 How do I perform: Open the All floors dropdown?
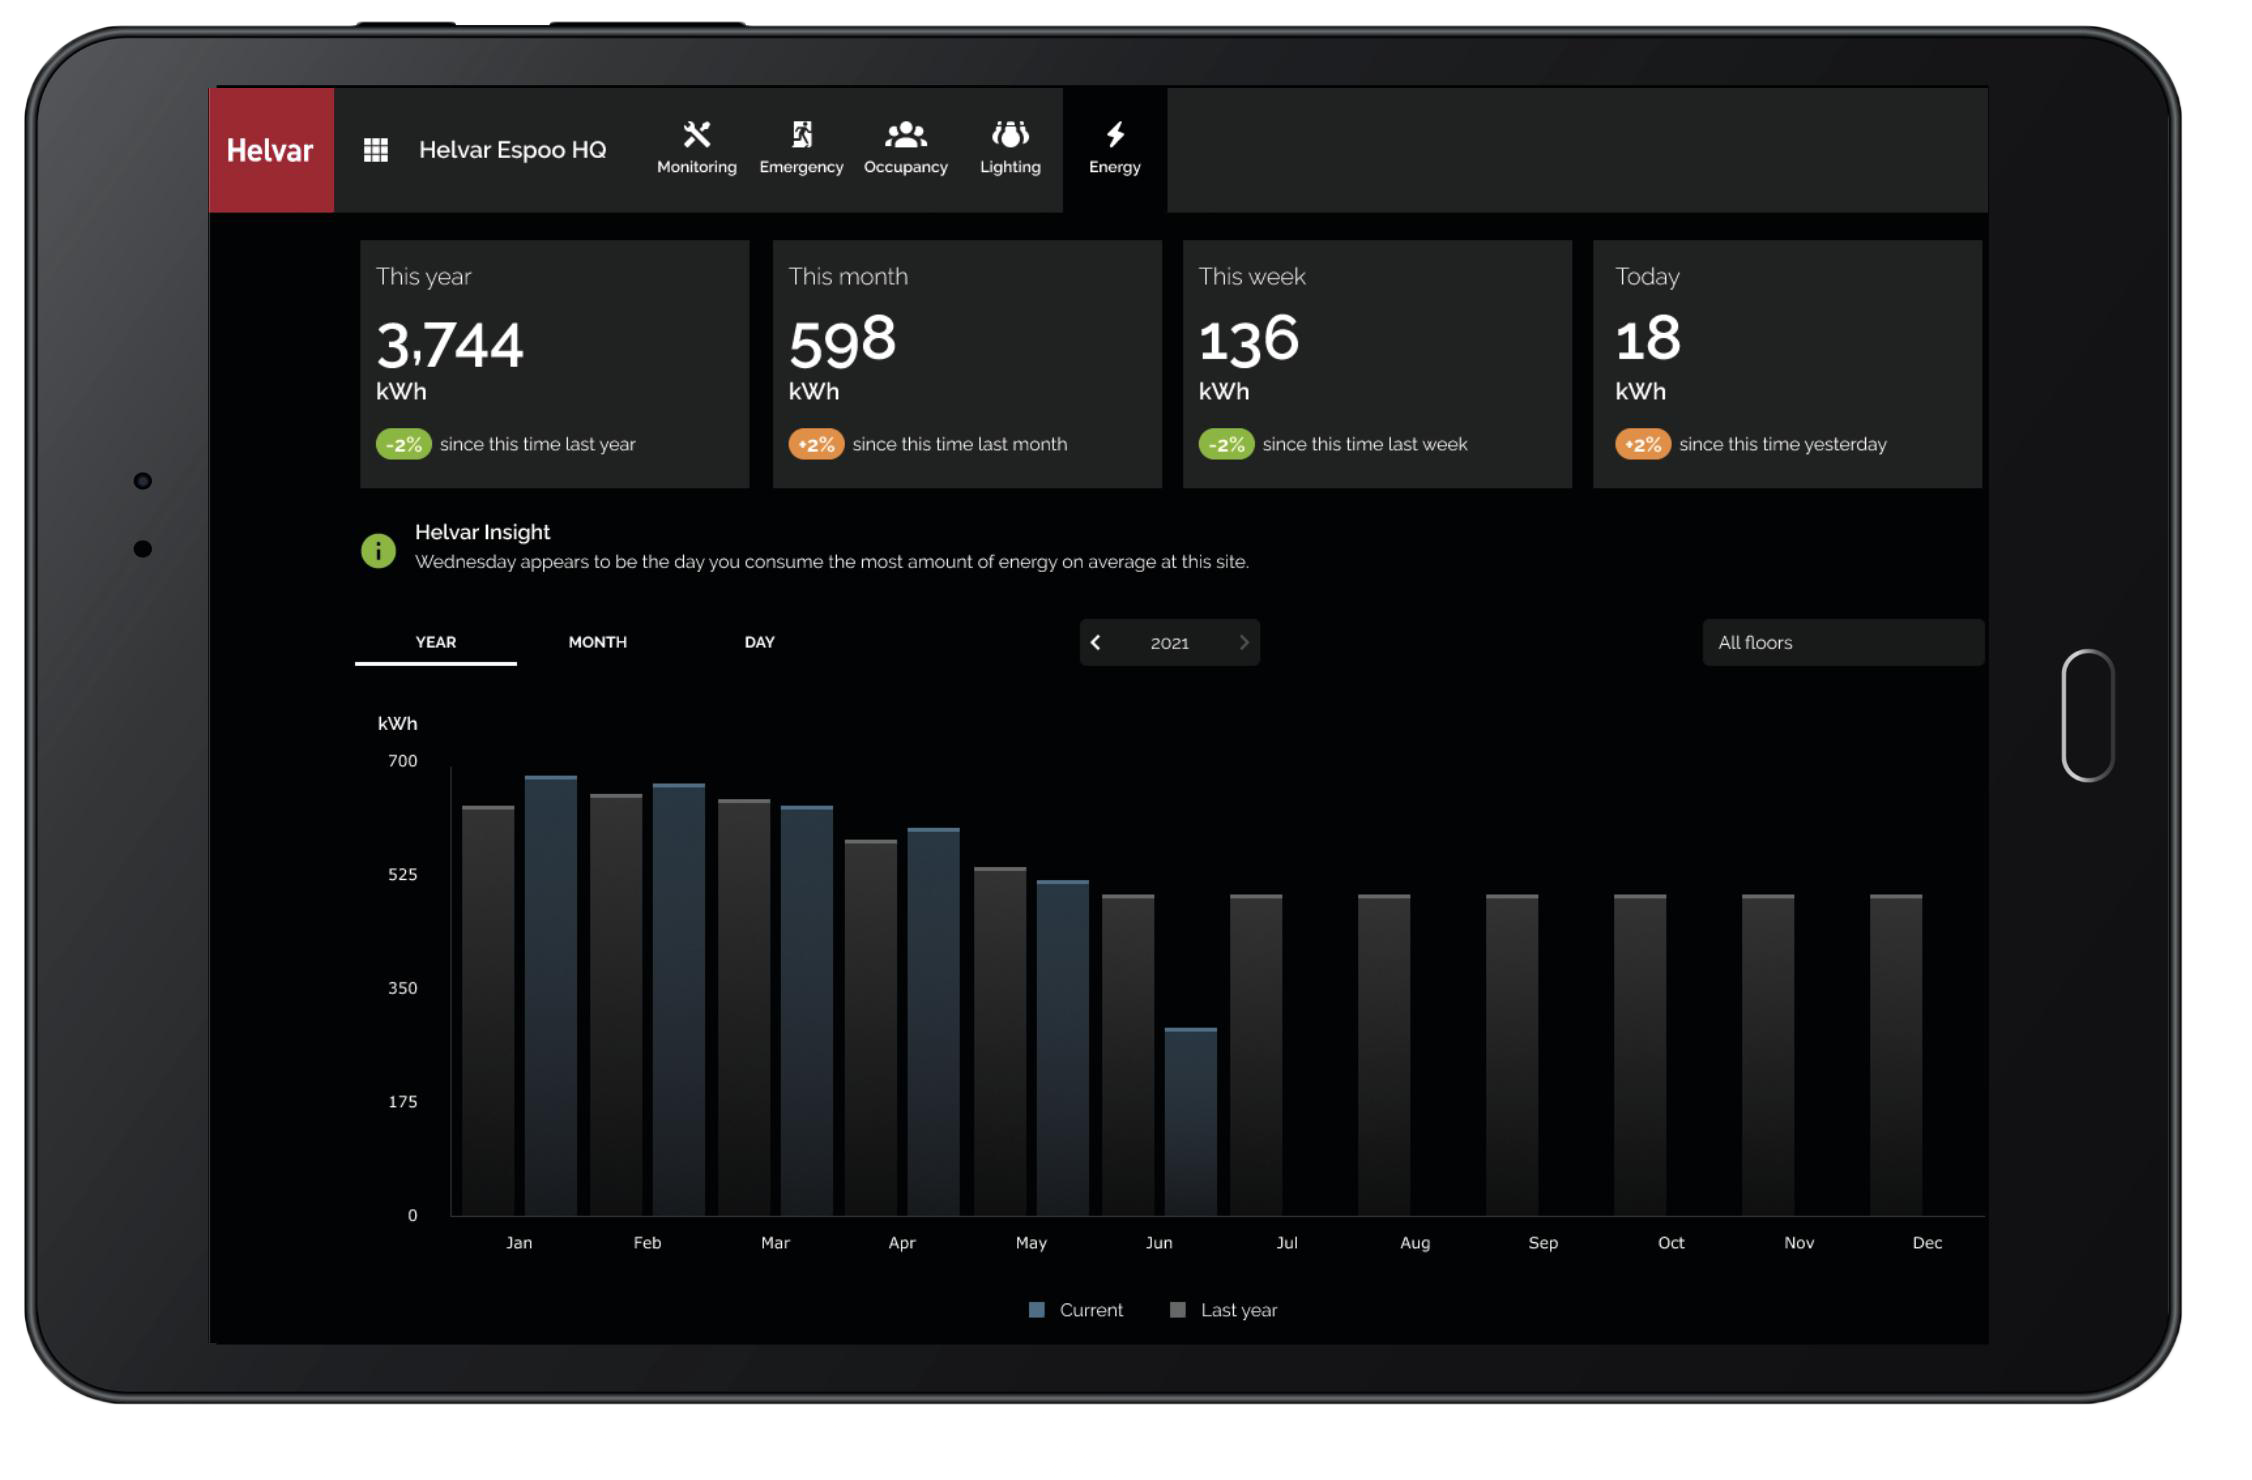(x=1842, y=643)
